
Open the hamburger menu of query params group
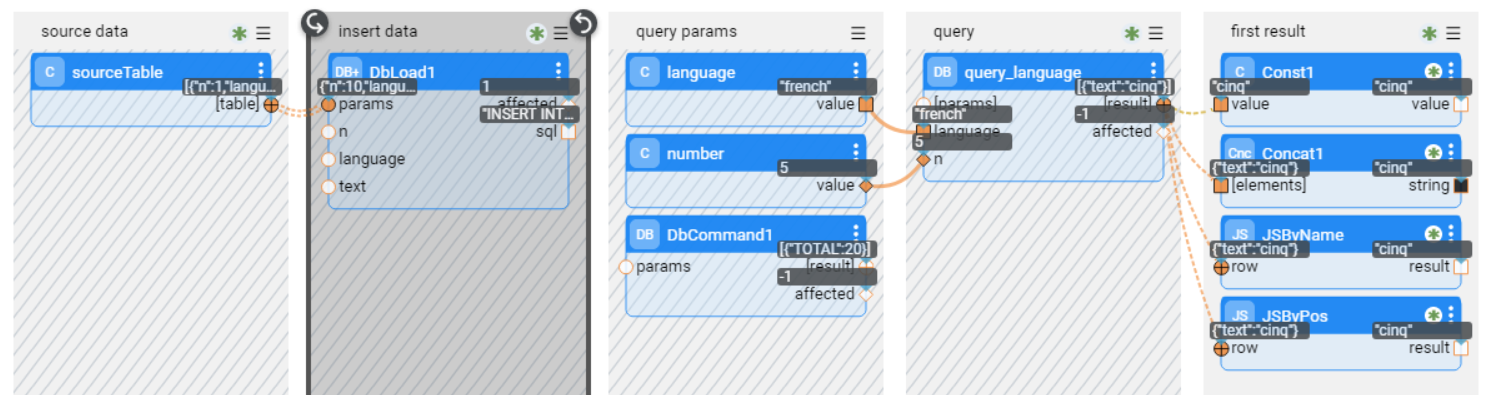(x=858, y=33)
